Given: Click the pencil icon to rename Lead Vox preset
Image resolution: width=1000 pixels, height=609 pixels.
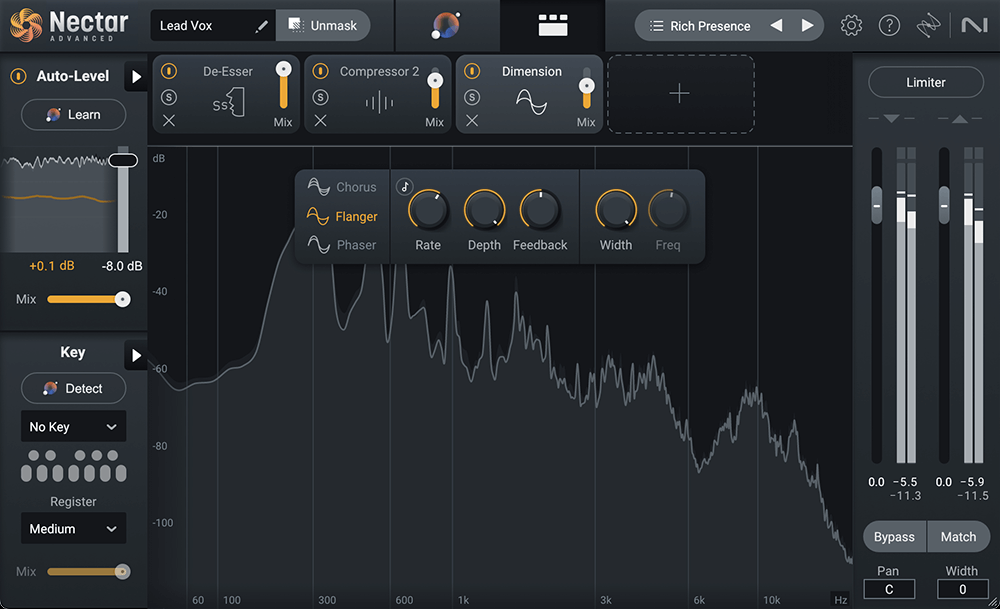Looking at the screenshot, I should coord(263,24).
